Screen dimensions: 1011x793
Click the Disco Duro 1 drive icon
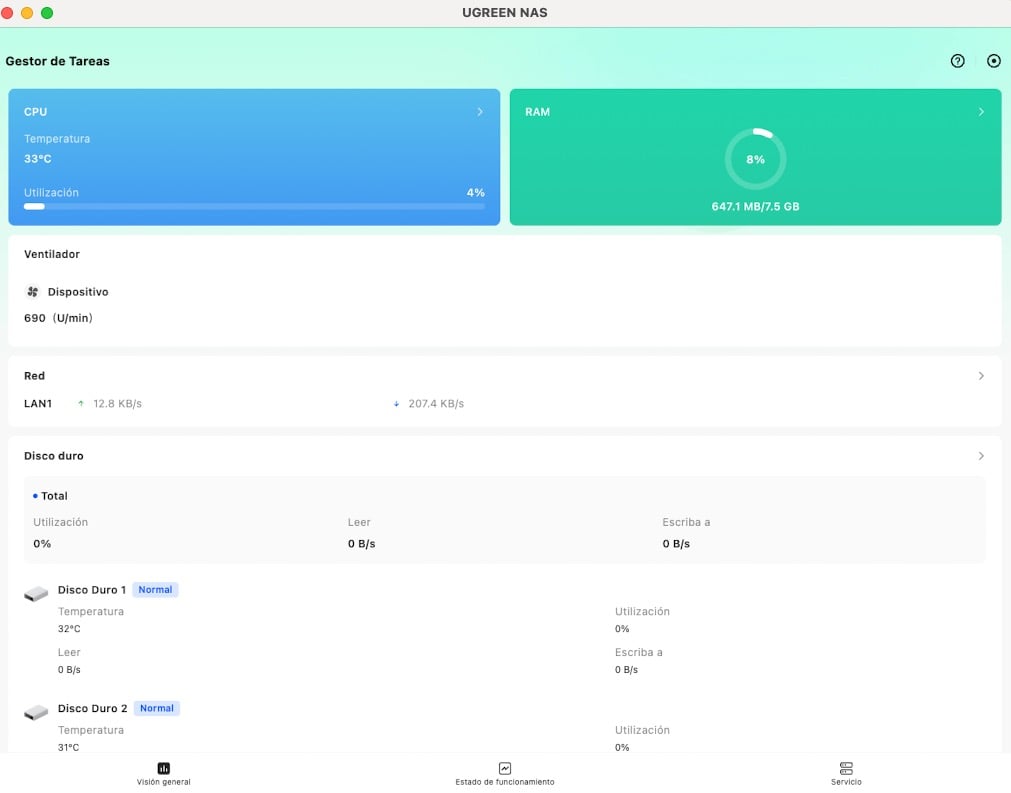point(36,594)
